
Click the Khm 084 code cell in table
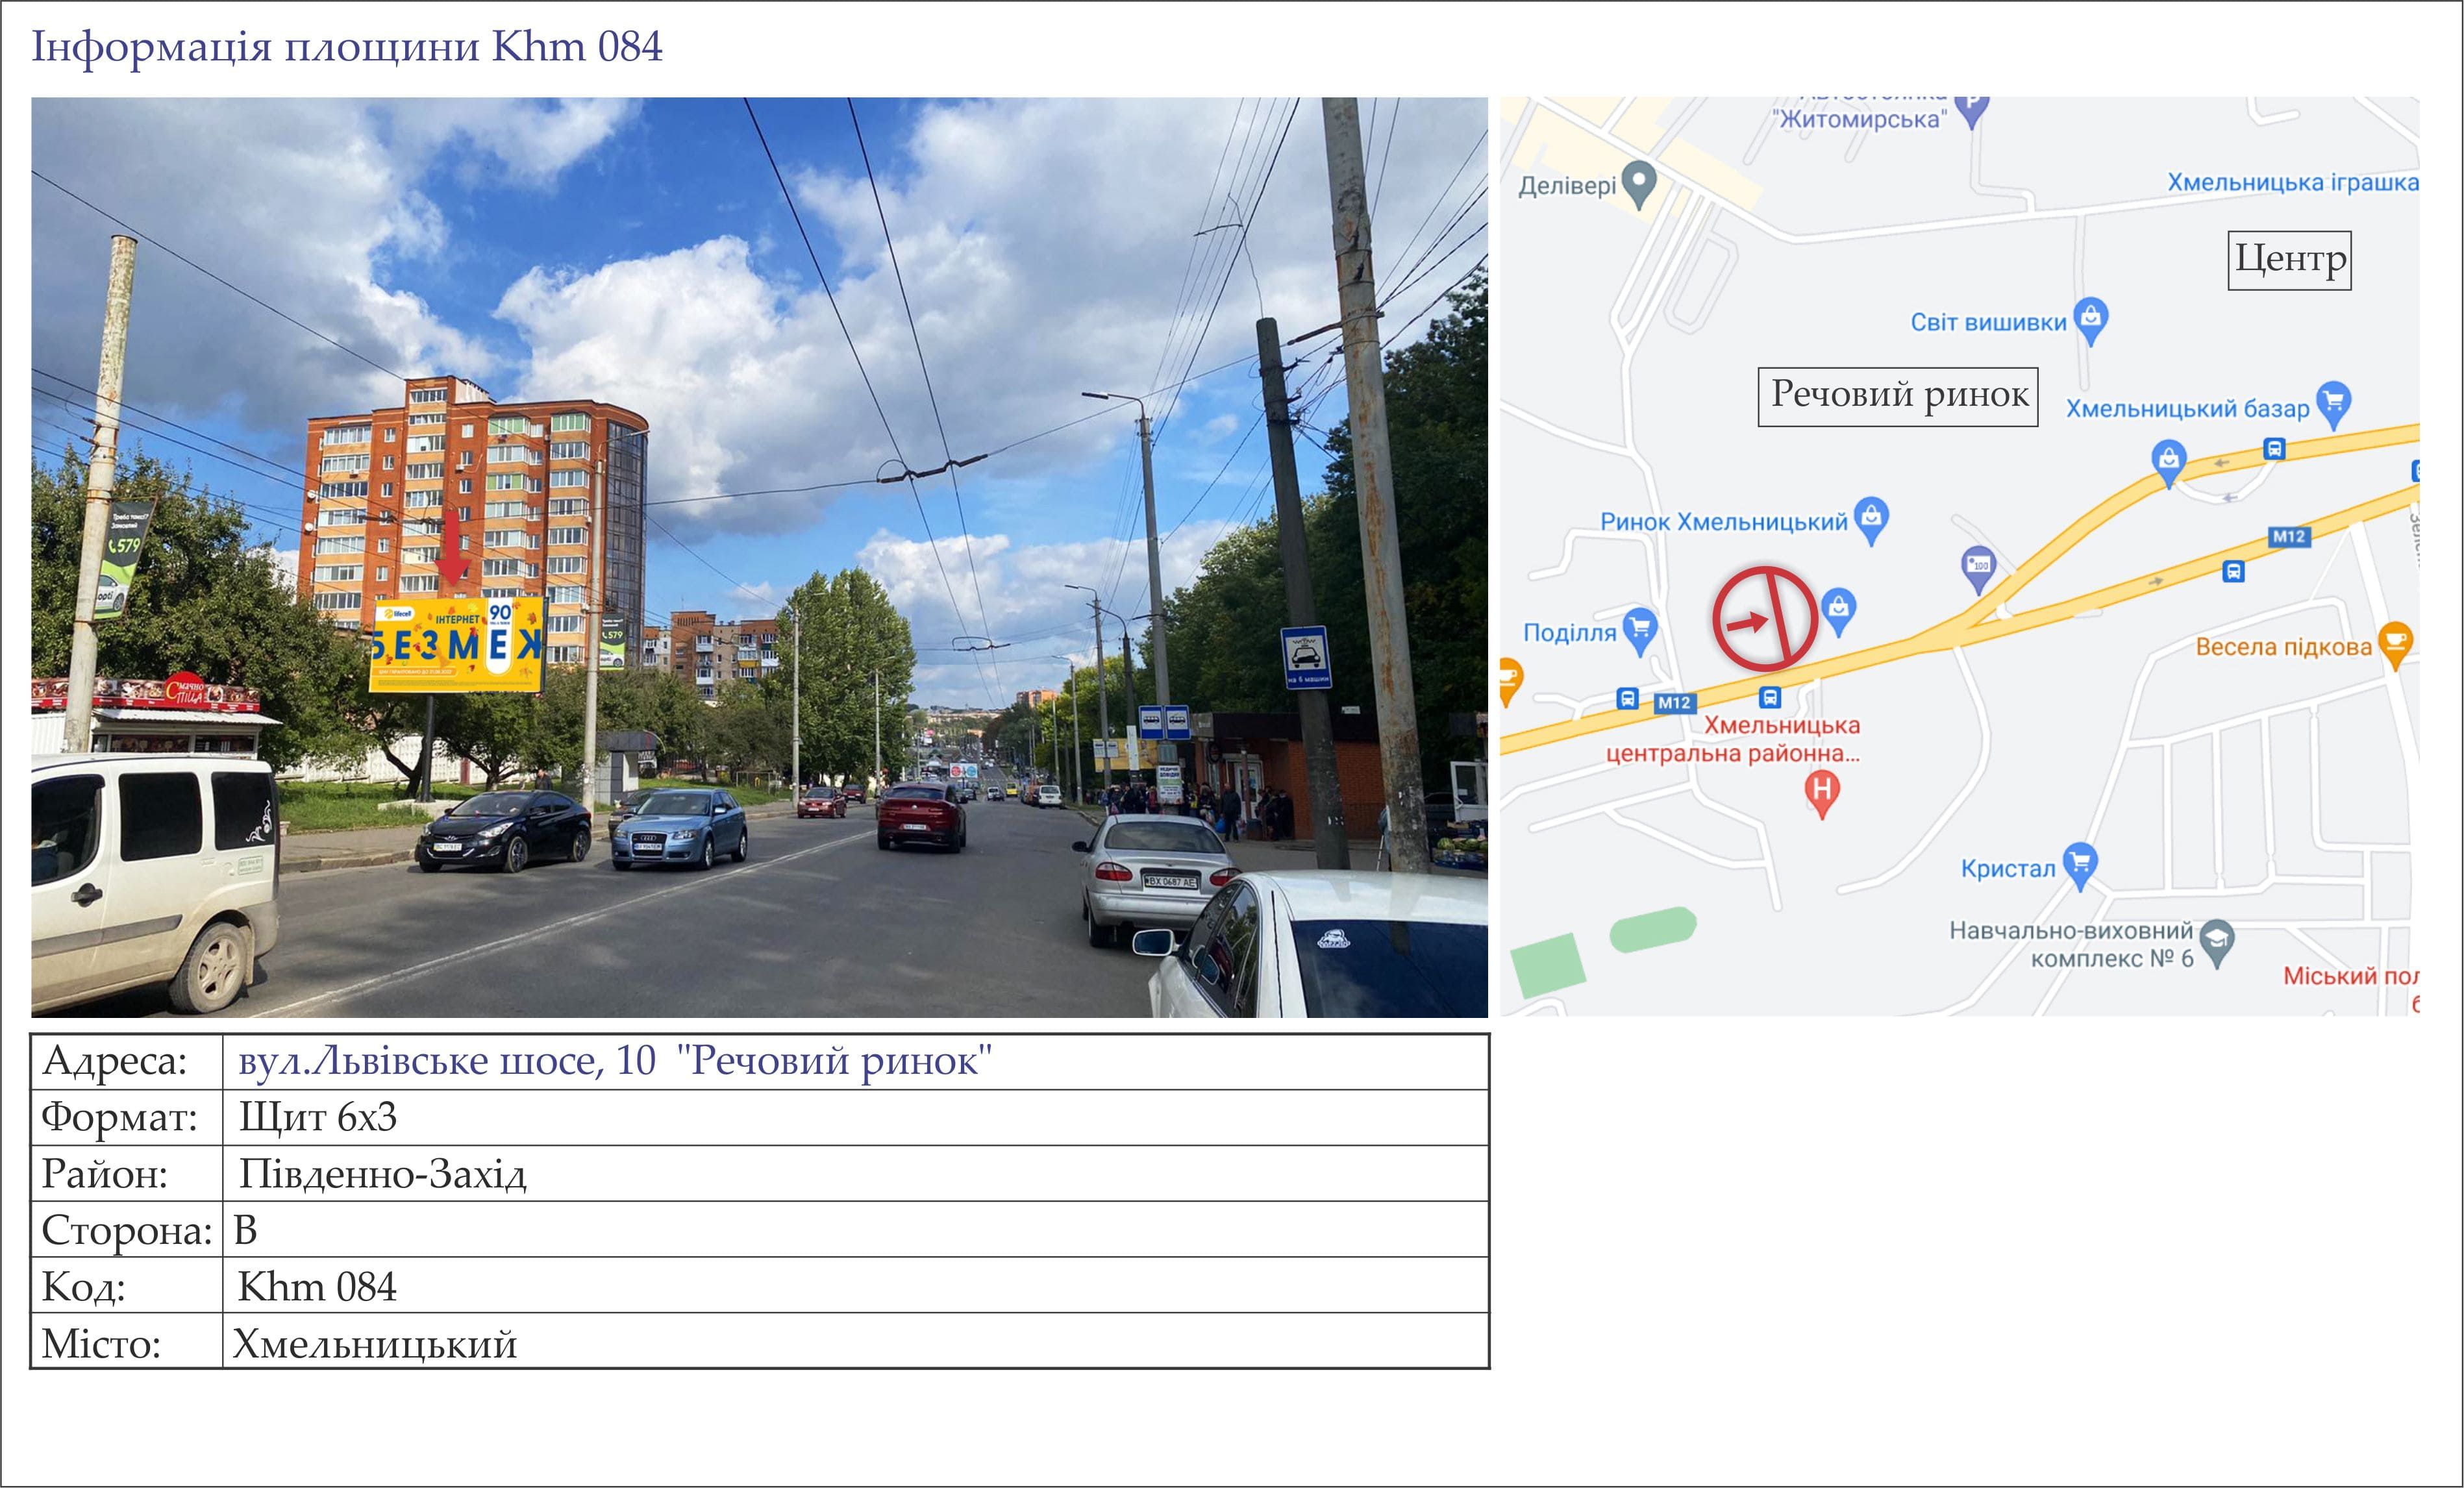pyautogui.click(x=855, y=1286)
